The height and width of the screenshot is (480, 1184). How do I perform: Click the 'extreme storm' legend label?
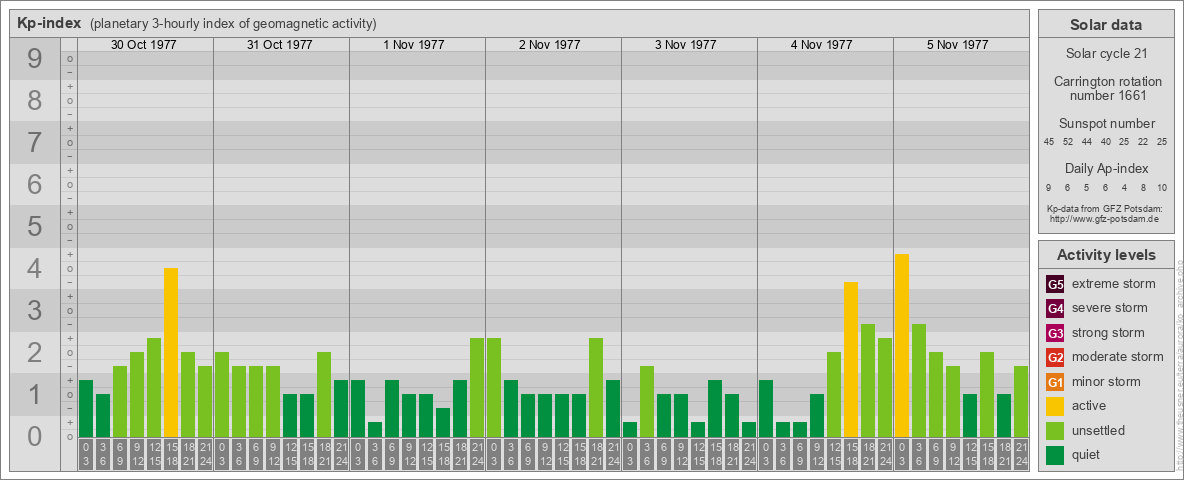[1114, 284]
